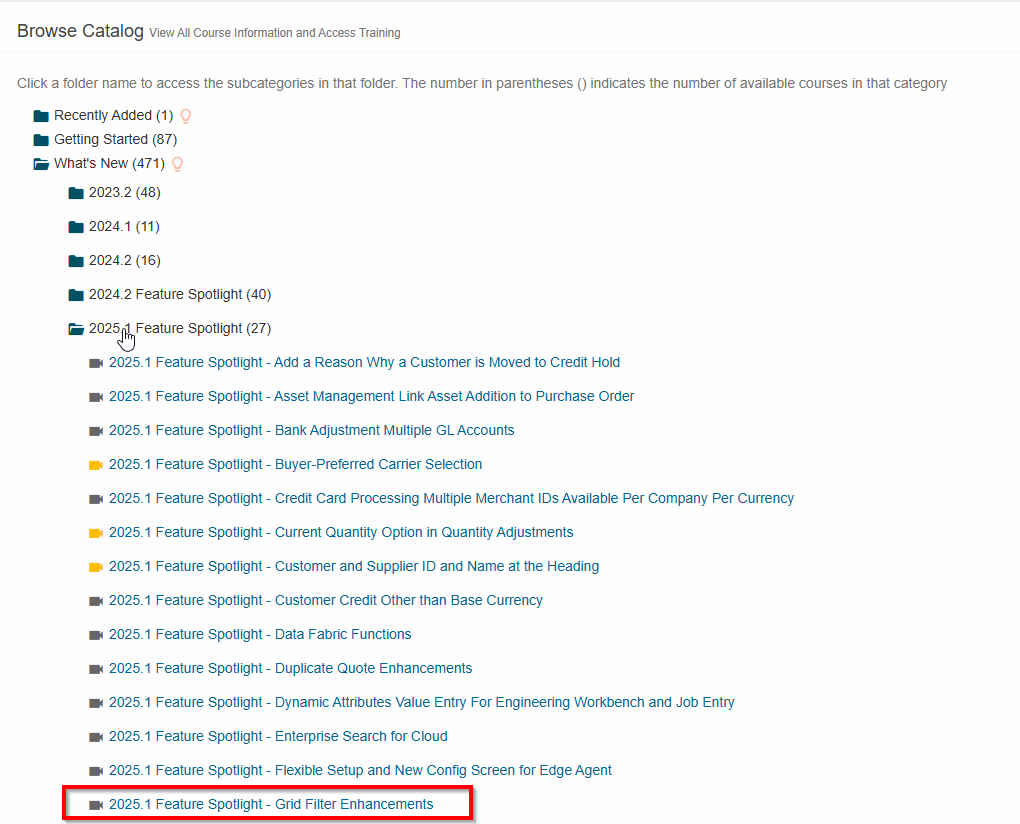Image resolution: width=1020 pixels, height=824 pixels.
Task: Open Grid Filter Enhancements course link
Action: [271, 804]
